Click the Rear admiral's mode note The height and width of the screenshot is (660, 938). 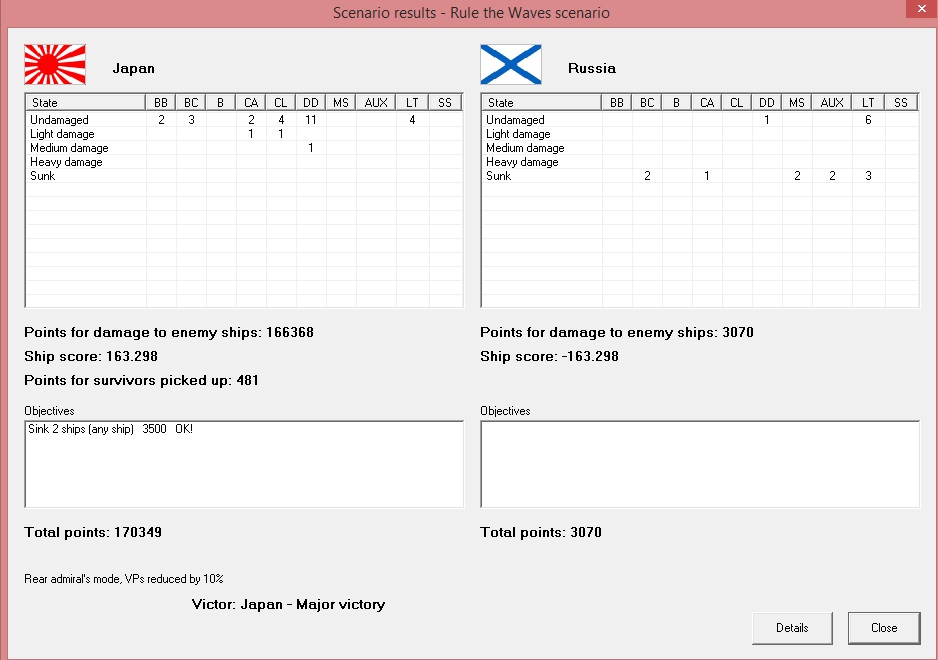coord(124,579)
